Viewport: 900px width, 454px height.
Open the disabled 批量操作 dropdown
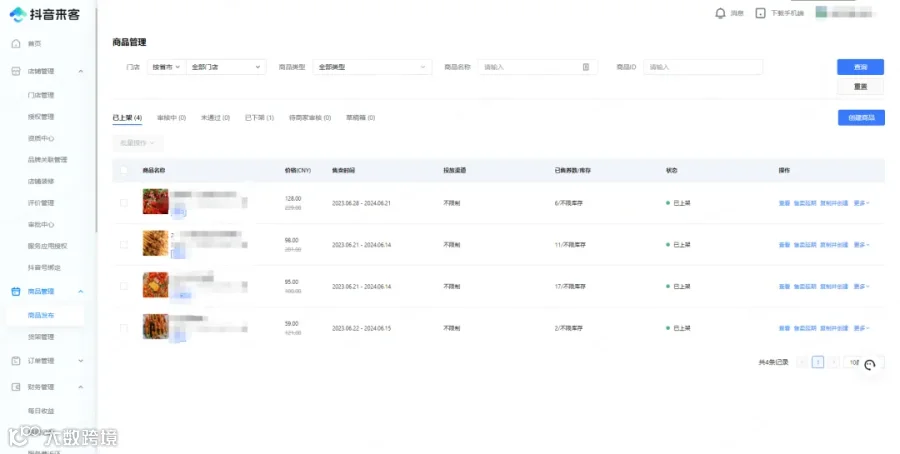pos(137,143)
